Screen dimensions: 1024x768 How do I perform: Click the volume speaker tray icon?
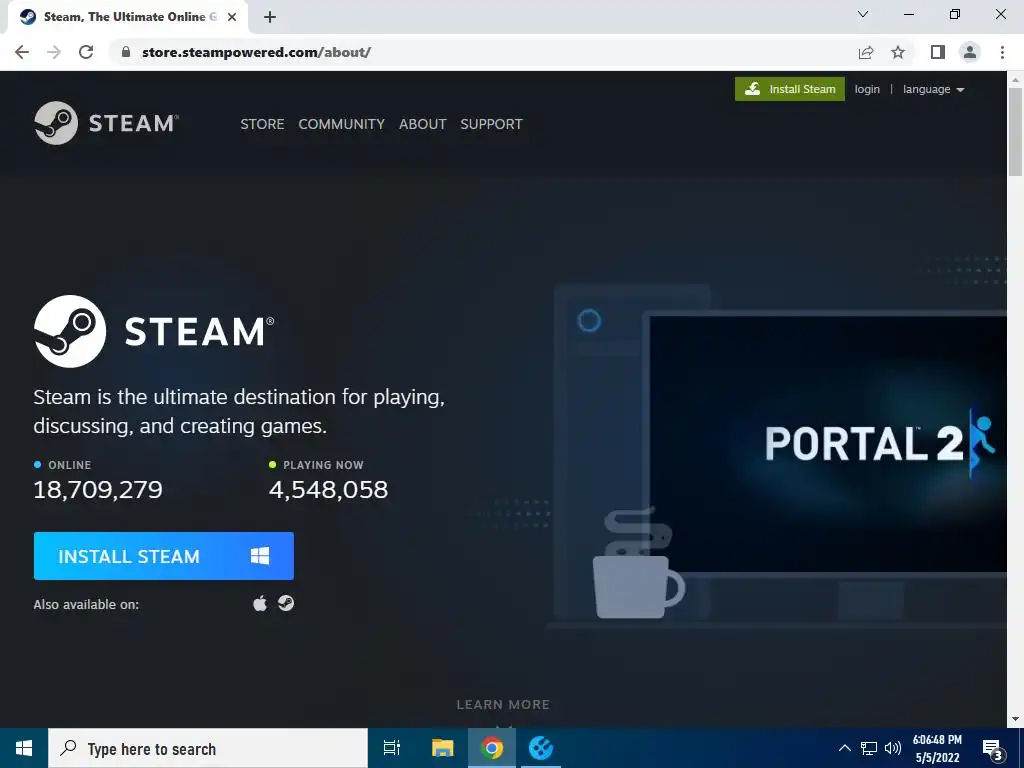(892, 748)
